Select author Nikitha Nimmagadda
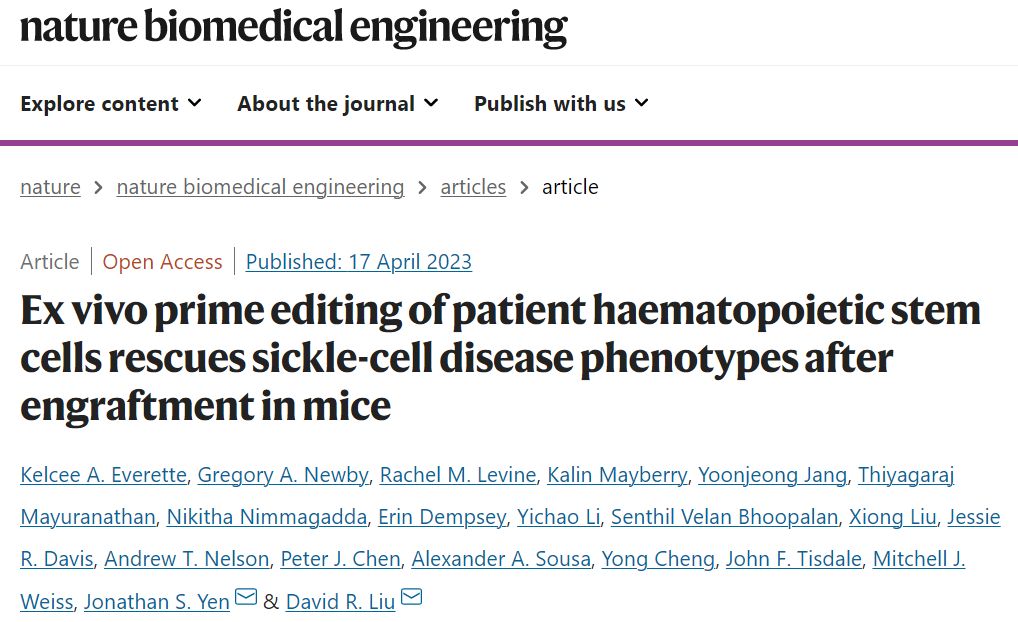This screenshot has height=622, width=1018. coord(267,517)
